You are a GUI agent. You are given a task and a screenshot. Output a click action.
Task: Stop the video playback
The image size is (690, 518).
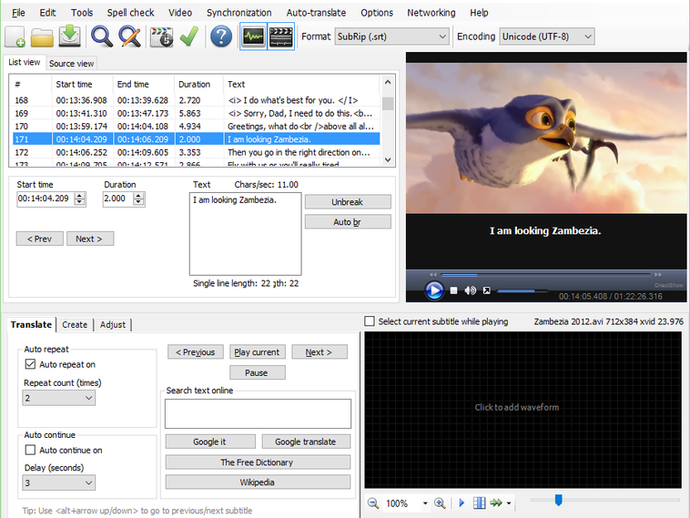[454, 290]
